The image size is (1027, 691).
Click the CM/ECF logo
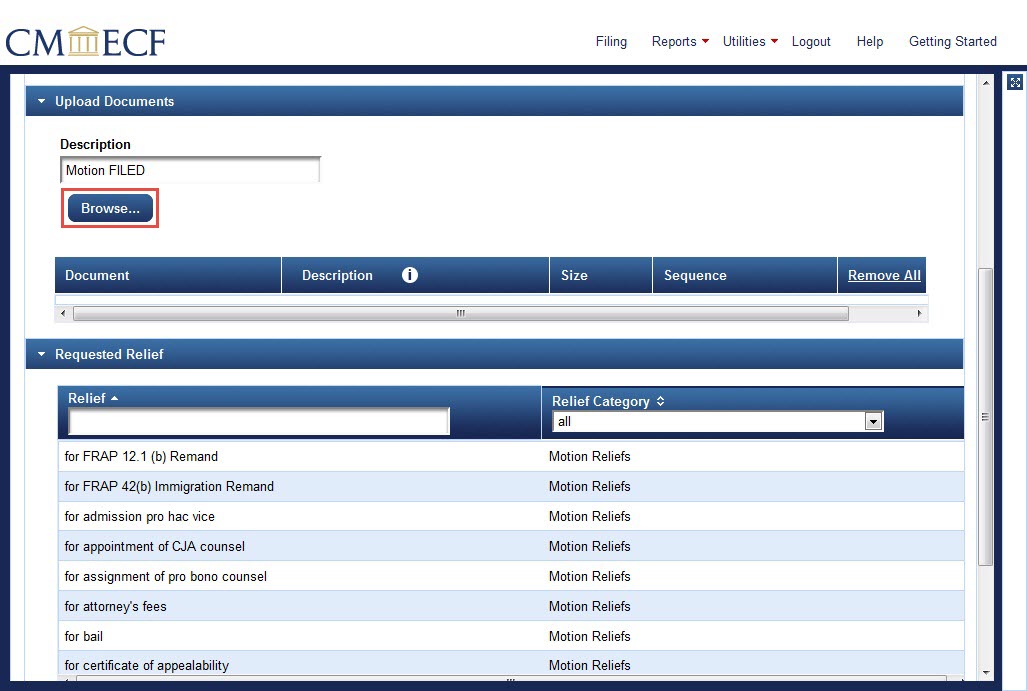[x=85, y=42]
